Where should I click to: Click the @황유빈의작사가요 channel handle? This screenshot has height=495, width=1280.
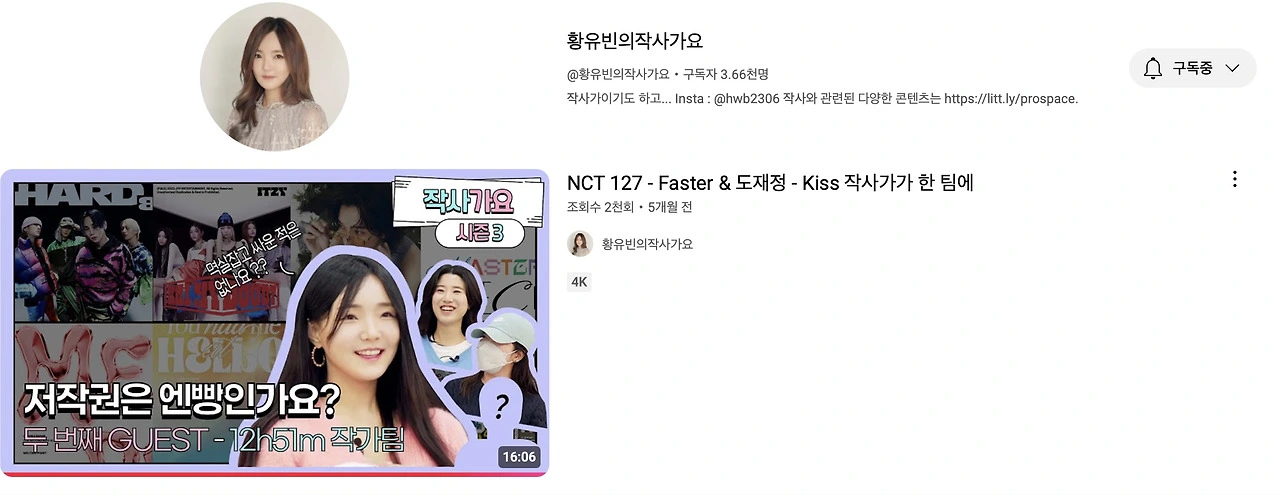[x=618, y=74]
